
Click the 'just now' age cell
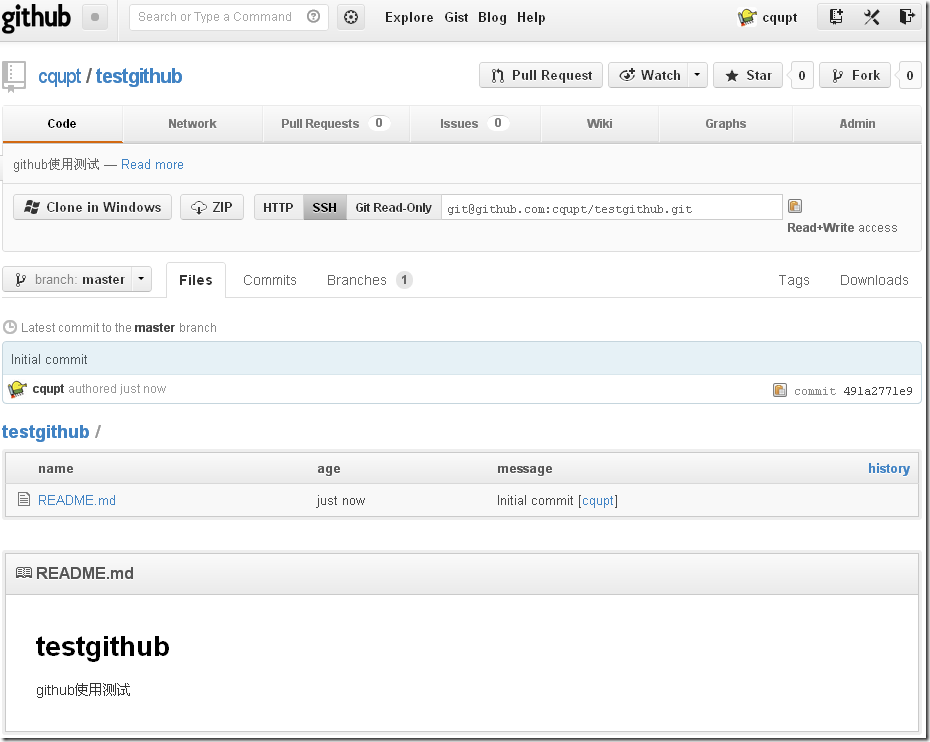[341, 501]
